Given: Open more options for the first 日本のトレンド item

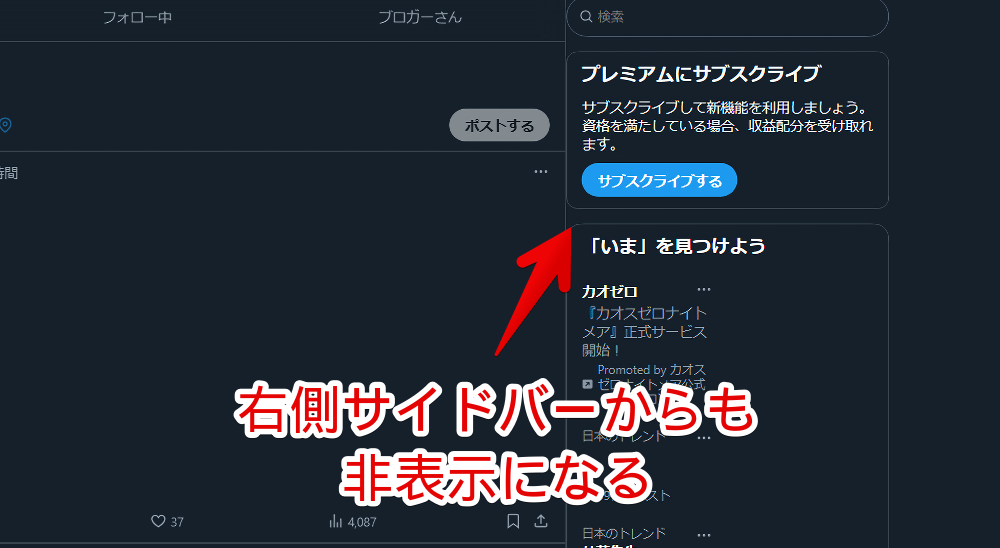Looking at the screenshot, I should coord(704,438).
